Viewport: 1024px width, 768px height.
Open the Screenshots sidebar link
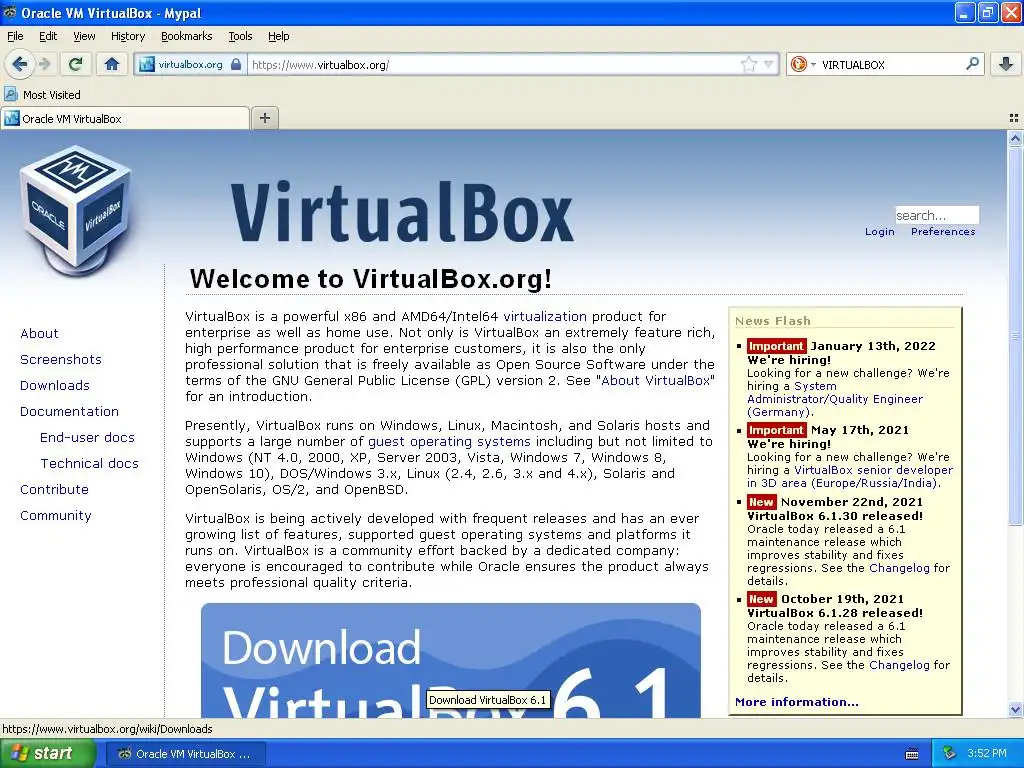61,359
